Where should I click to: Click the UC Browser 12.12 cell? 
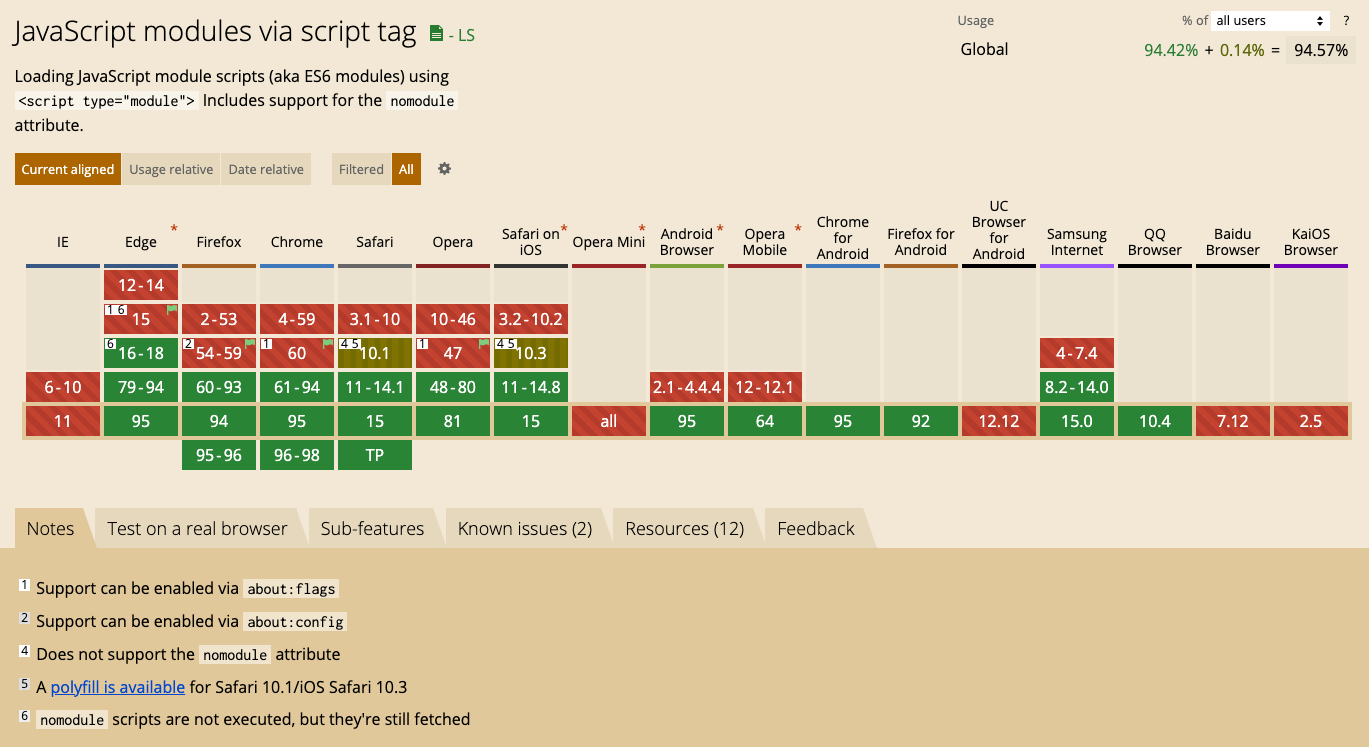[999, 421]
